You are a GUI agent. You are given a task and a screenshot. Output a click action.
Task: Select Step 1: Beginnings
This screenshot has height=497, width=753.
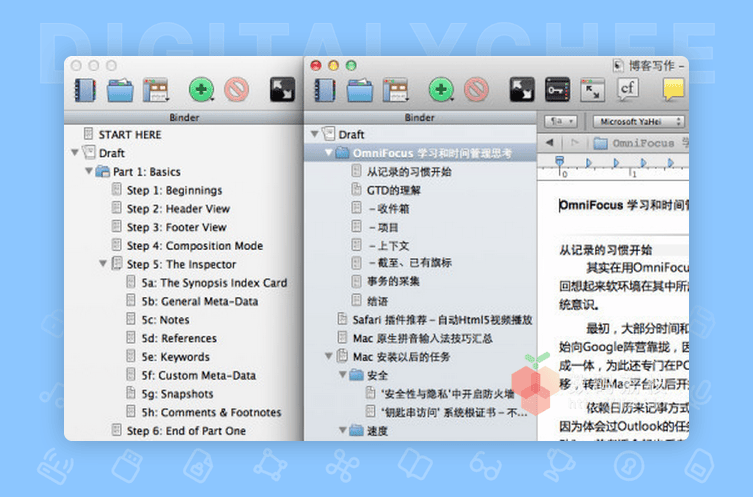click(x=174, y=190)
